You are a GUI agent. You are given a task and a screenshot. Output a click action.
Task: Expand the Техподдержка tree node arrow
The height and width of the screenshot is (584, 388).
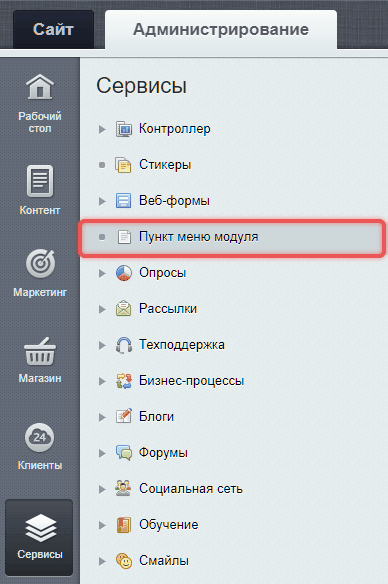pos(102,345)
